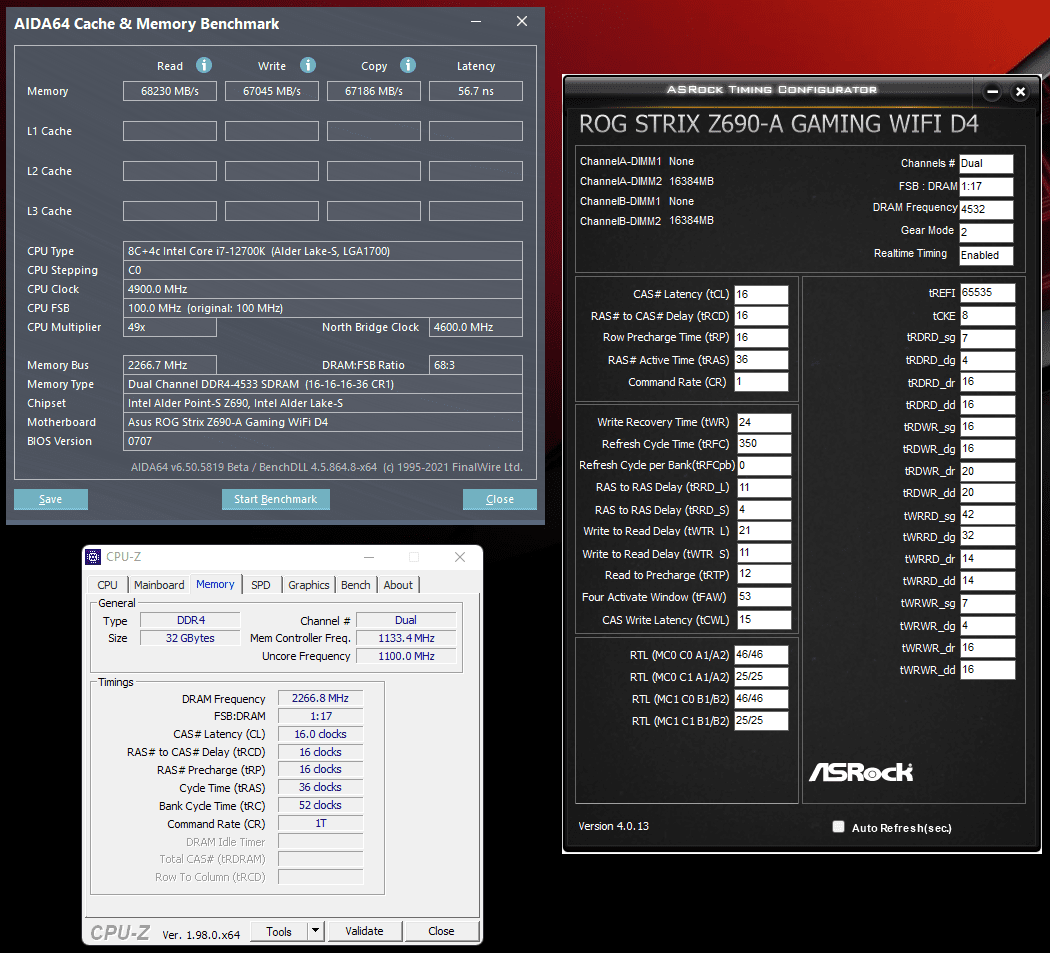Click the Memory Write result 67045 MB/s
Screen dimensions: 1050x953
272,91
